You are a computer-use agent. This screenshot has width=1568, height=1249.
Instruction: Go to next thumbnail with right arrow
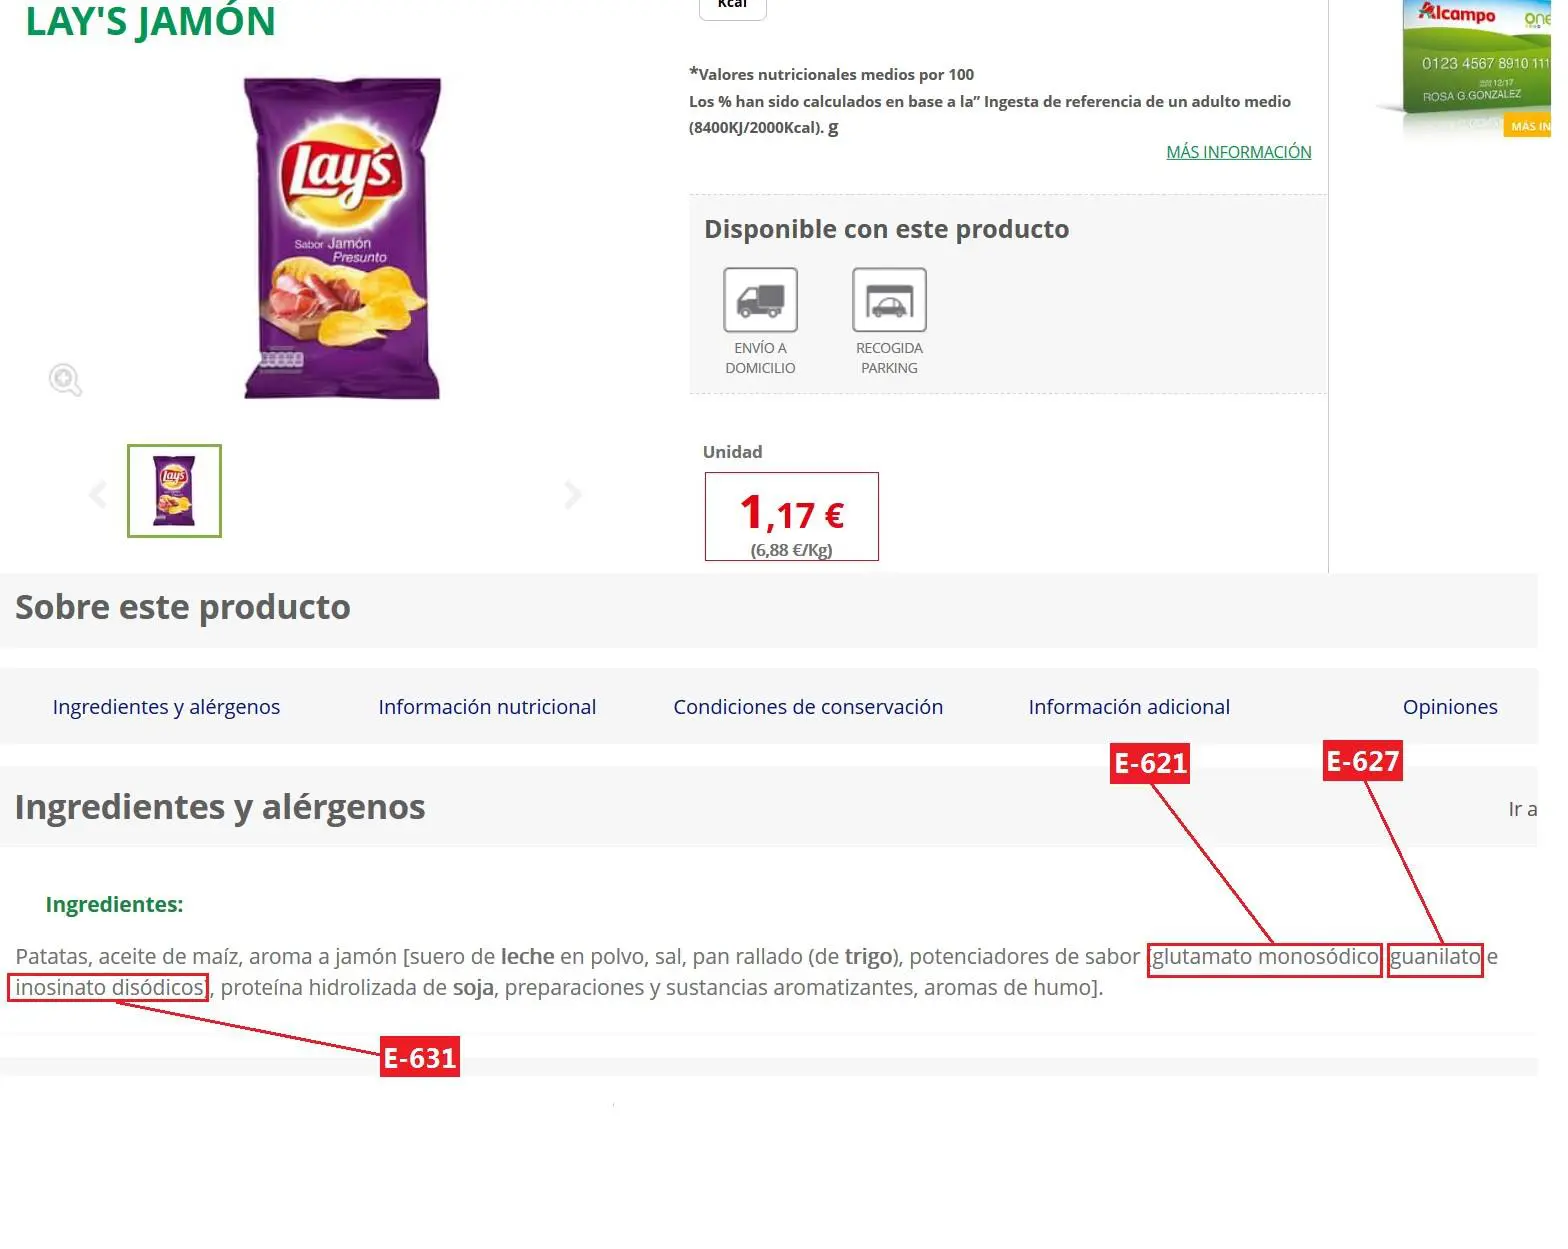[x=573, y=494]
